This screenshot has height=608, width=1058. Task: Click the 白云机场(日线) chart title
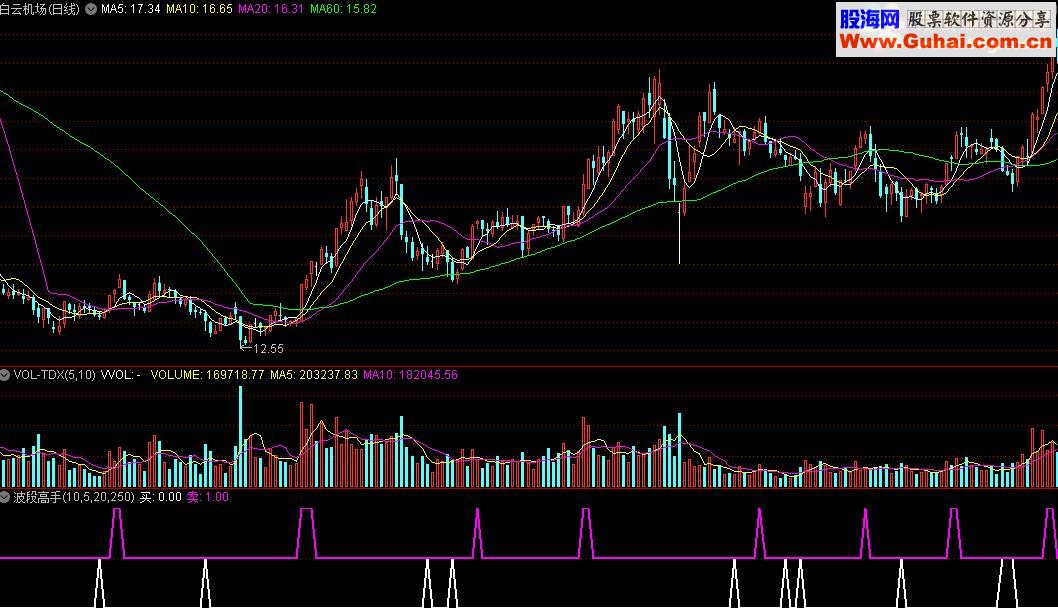(x=40, y=9)
